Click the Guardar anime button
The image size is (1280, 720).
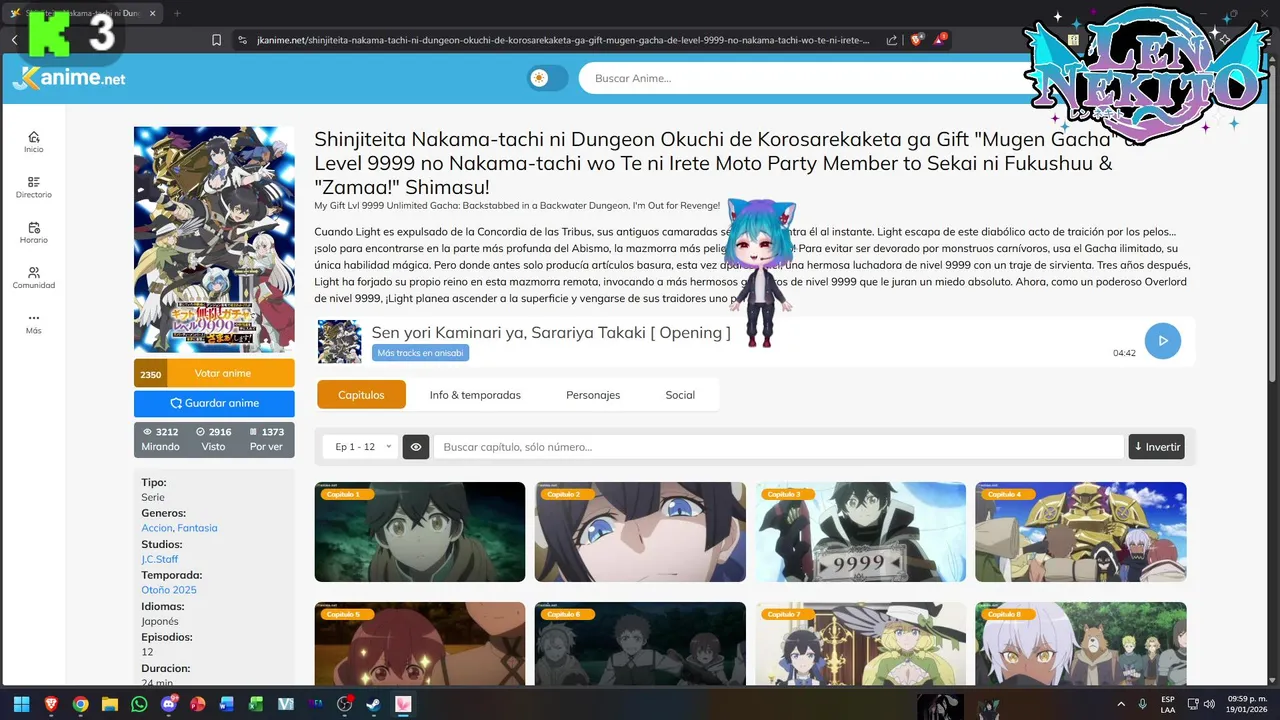coord(214,403)
